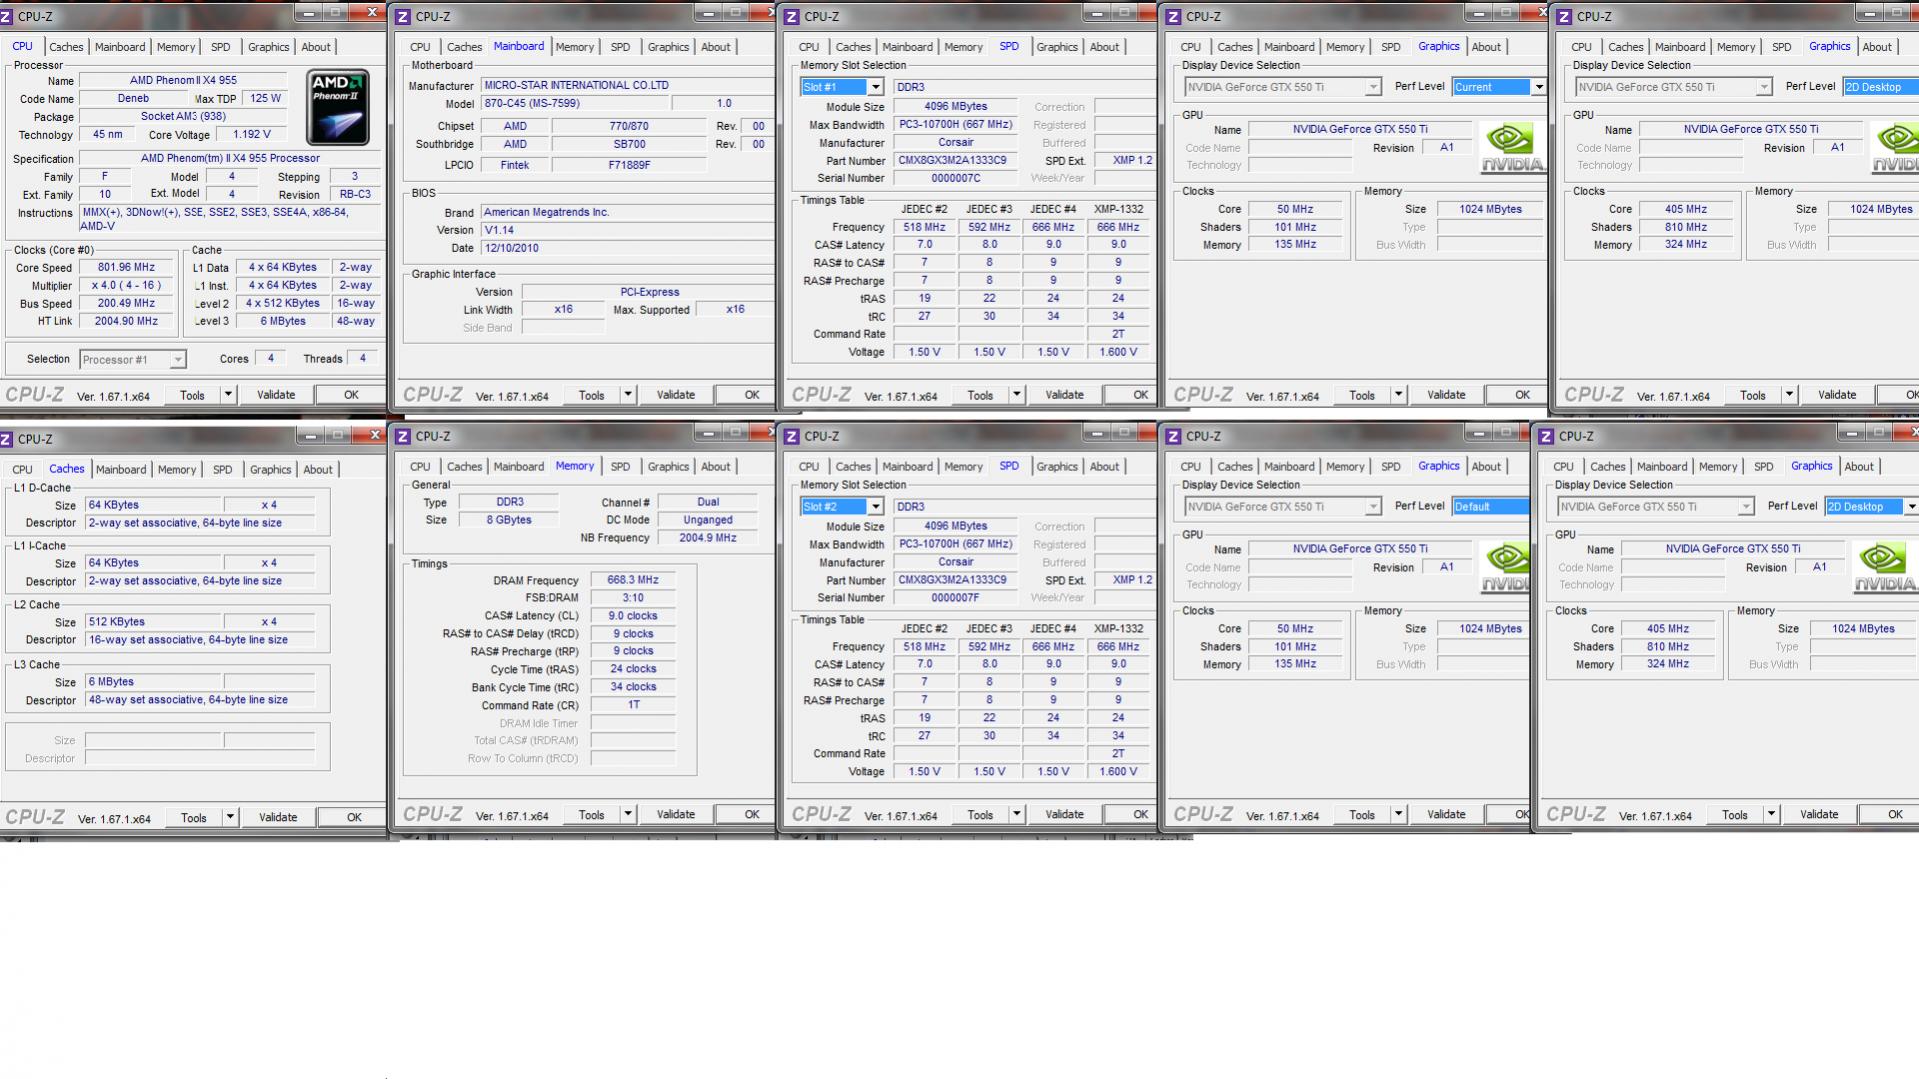1919x1079 pixels.
Task: Click the Core Speed value '801.96 MHz'
Action: pyautogui.click(x=127, y=268)
